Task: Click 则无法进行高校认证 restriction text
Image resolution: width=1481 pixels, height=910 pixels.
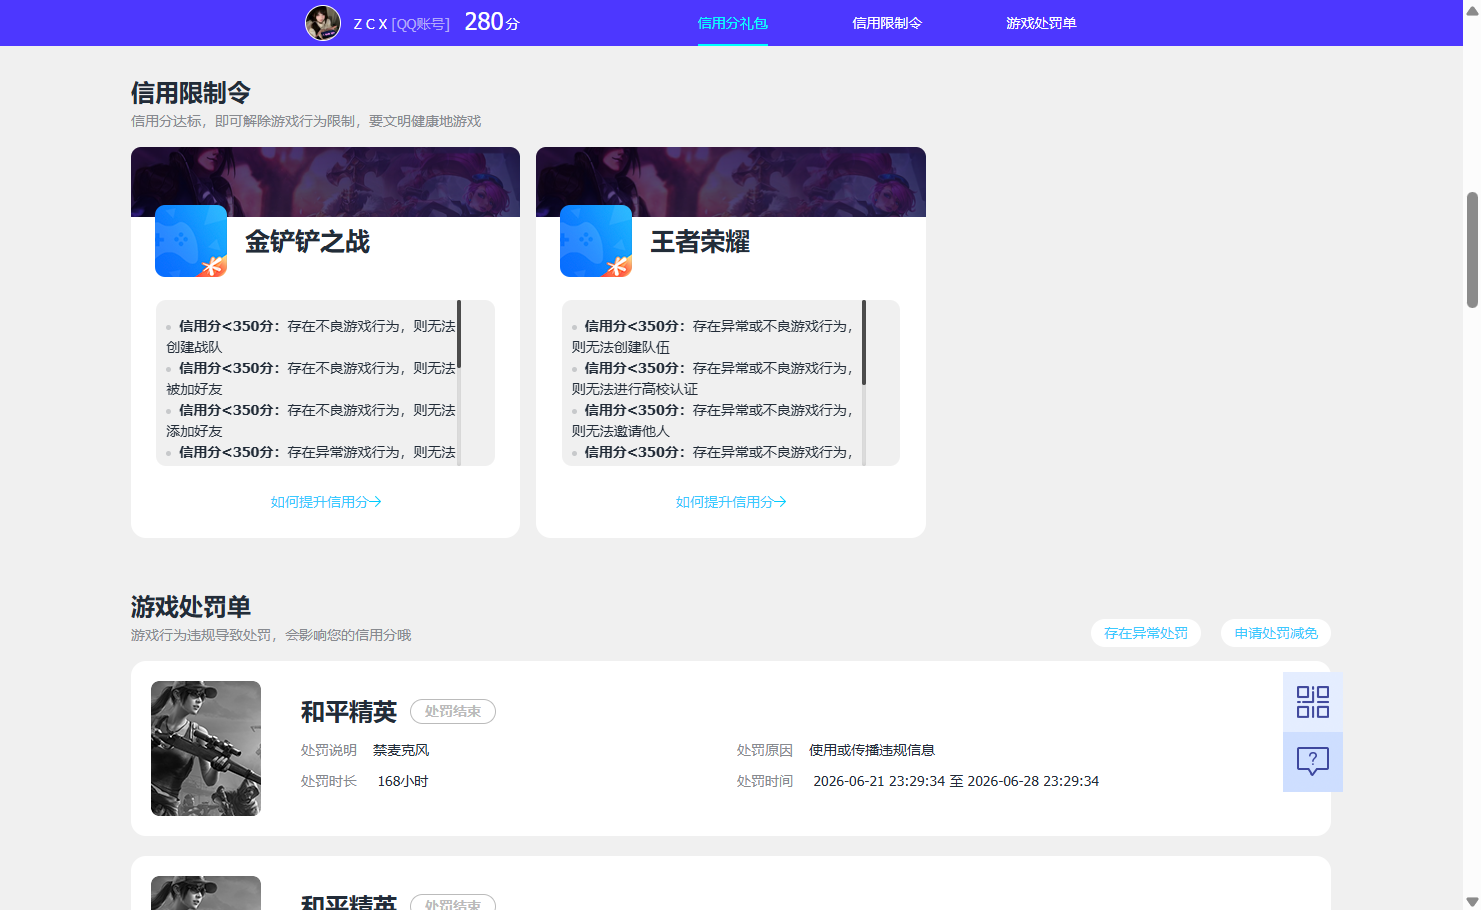Action: (x=635, y=389)
